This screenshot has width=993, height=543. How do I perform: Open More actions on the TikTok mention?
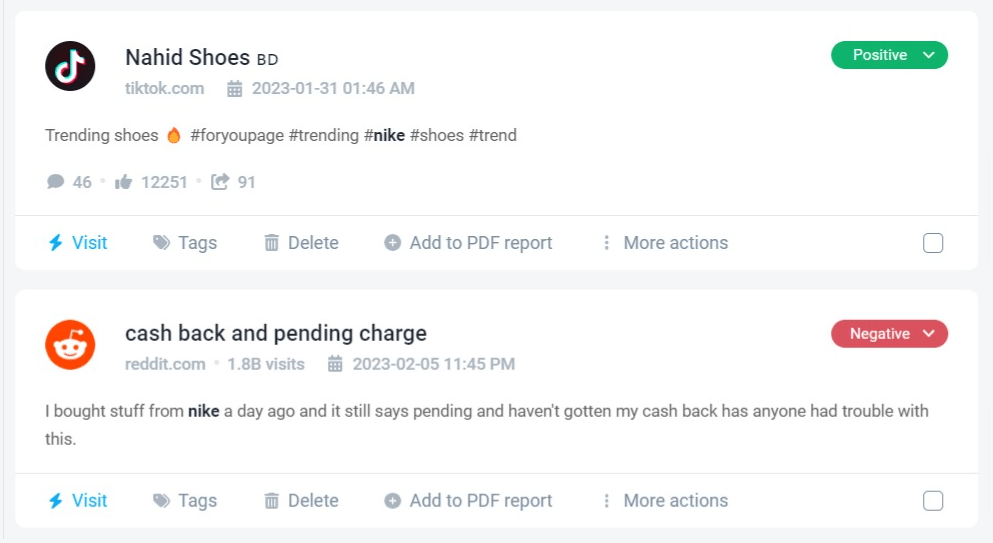(x=664, y=243)
